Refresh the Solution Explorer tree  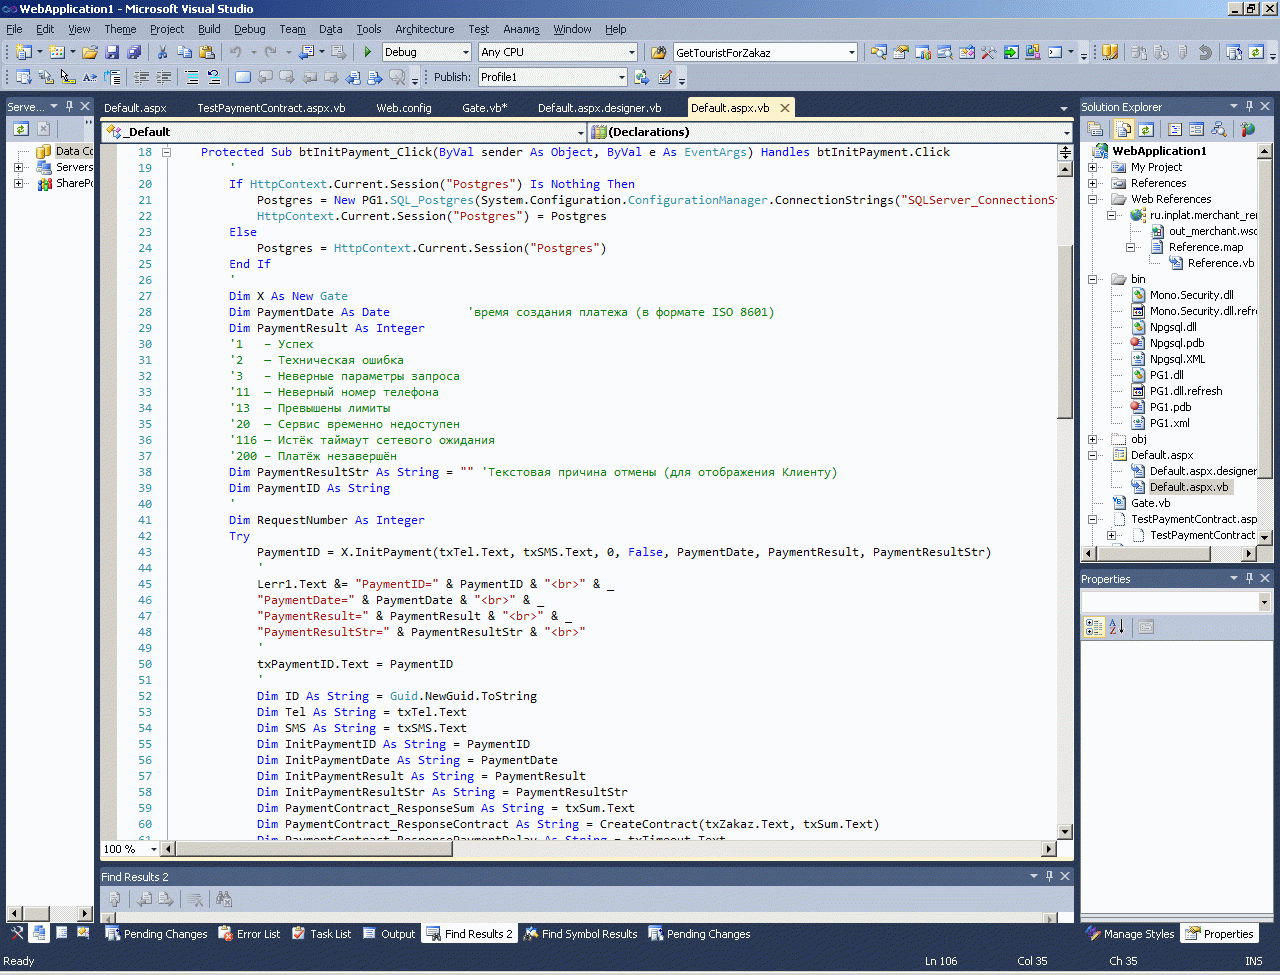[1146, 129]
